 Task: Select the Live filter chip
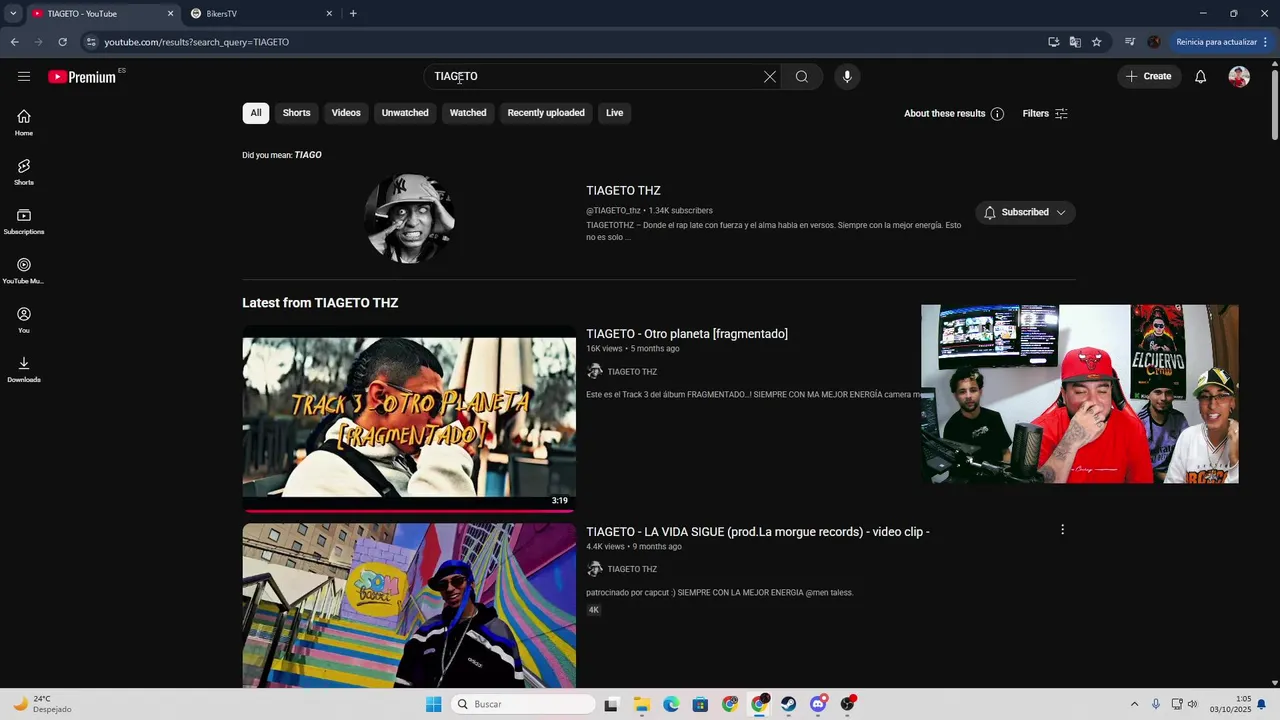pos(614,113)
